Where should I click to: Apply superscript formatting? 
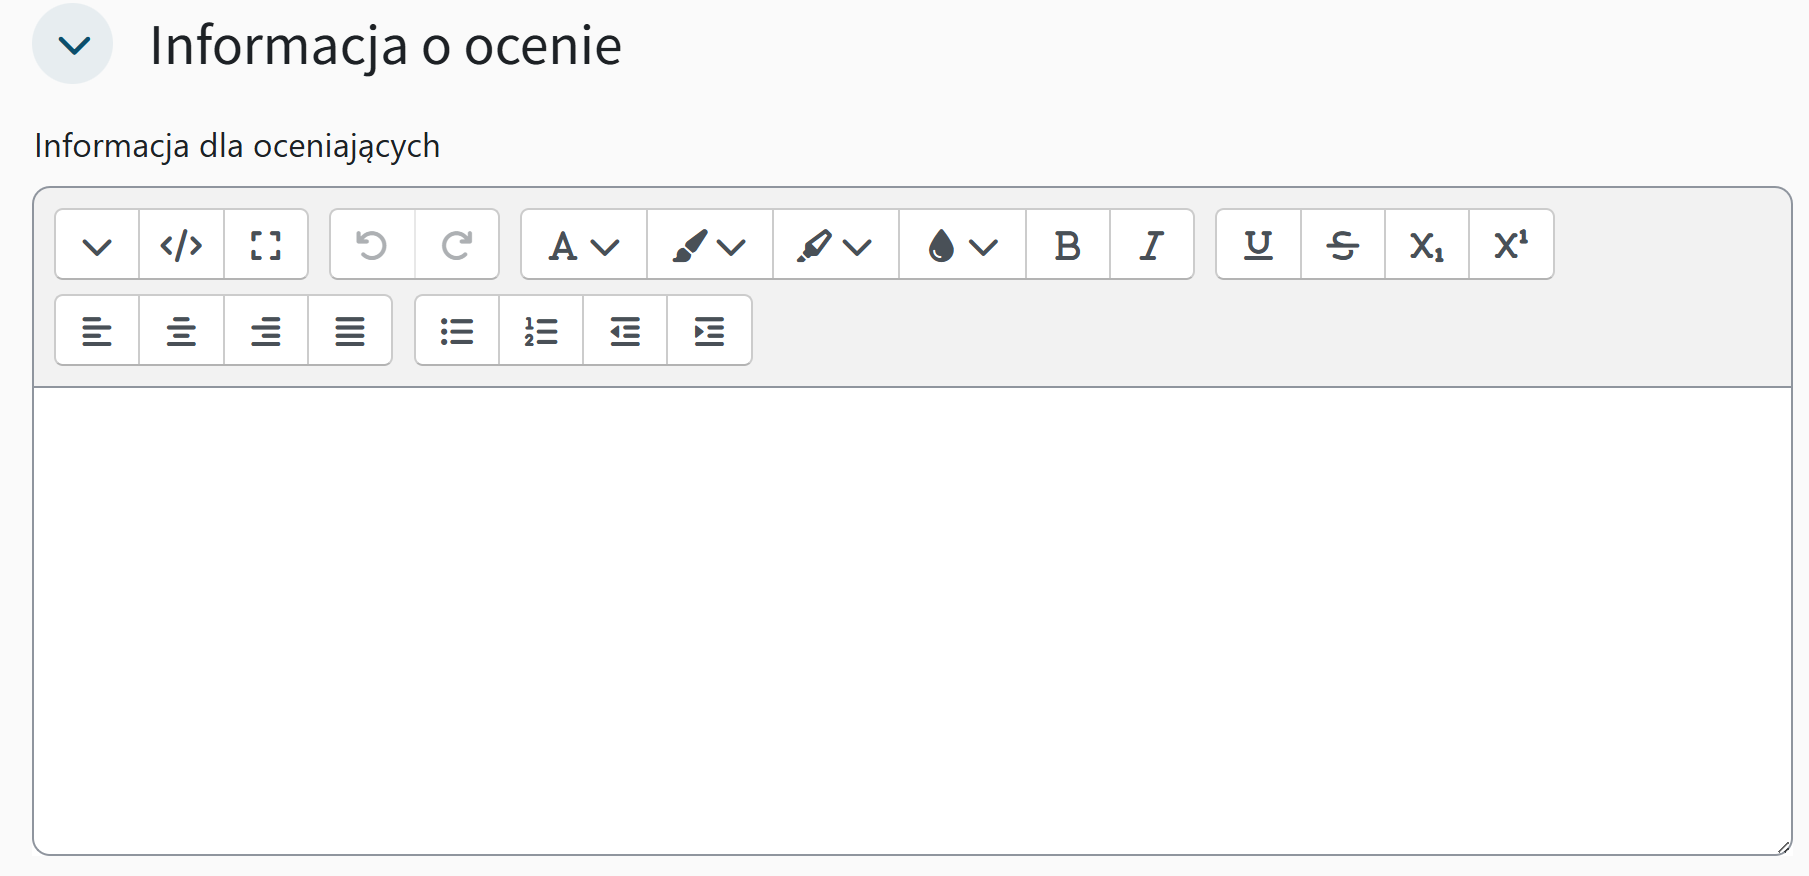coord(1511,244)
